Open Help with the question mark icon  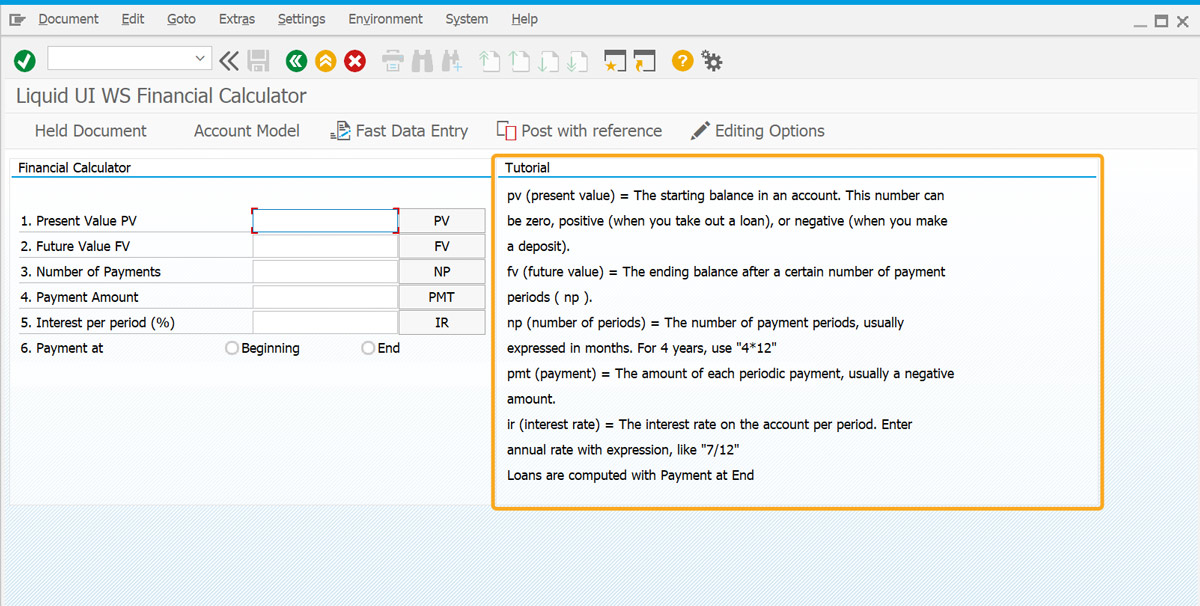[x=682, y=61]
